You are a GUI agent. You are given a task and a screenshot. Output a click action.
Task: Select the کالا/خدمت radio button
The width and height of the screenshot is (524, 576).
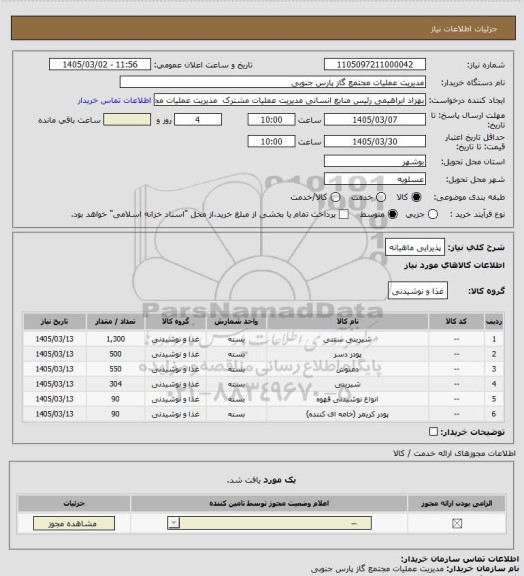point(335,197)
